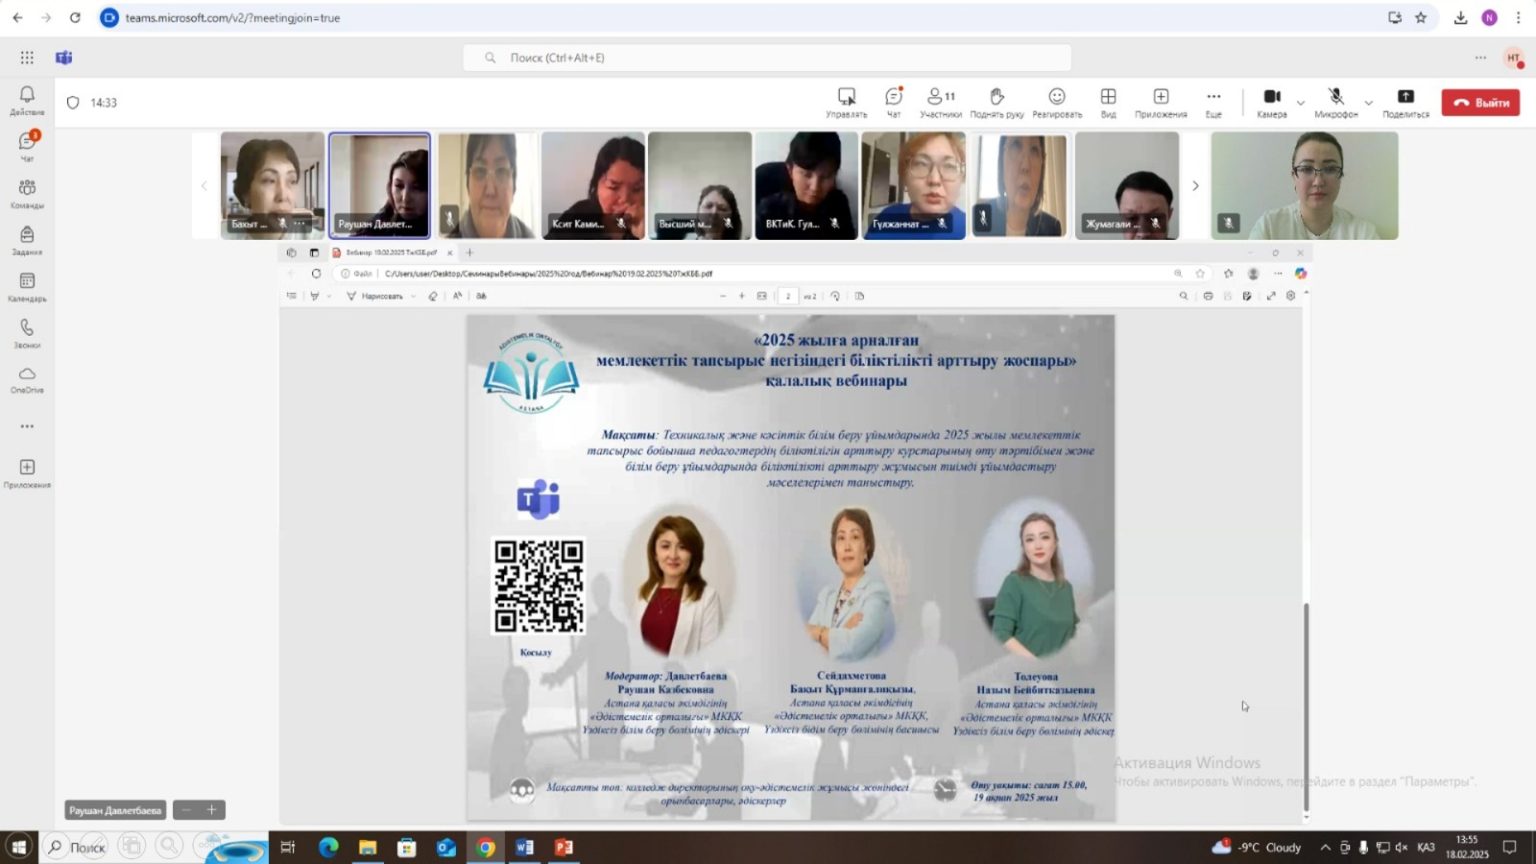Toggle the microphone mute
Image resolution: width=1536 pixels, height=864 pixels.
click(1335, 102)
